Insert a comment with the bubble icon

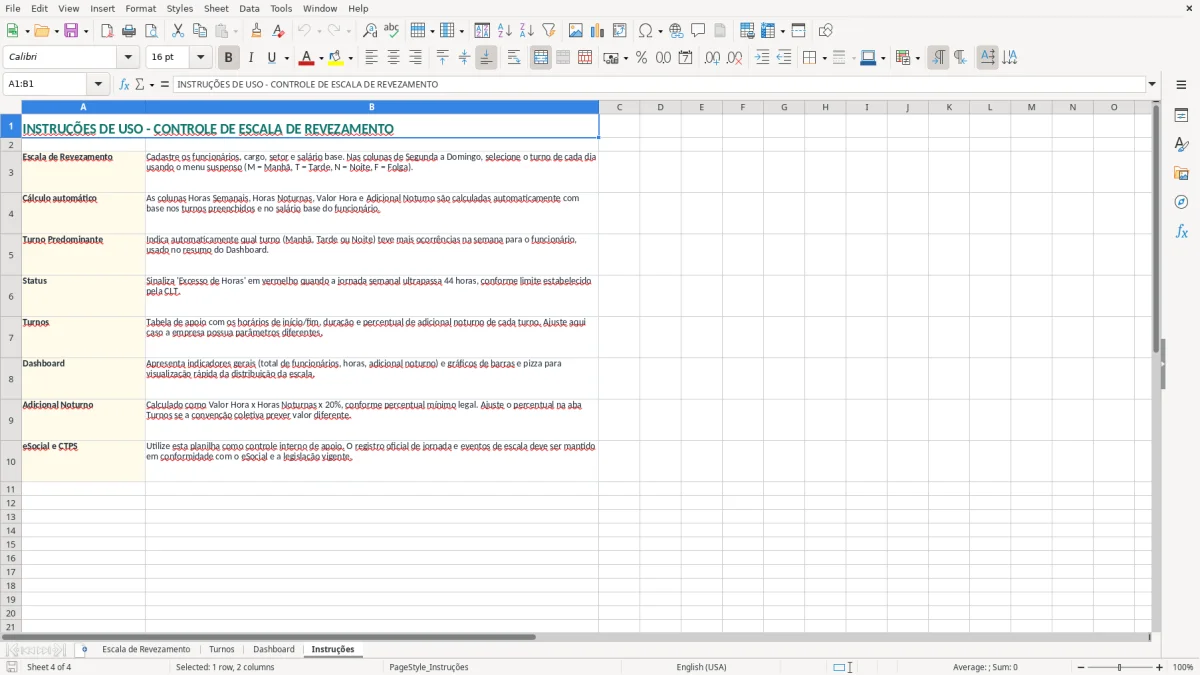coord(698,31)
